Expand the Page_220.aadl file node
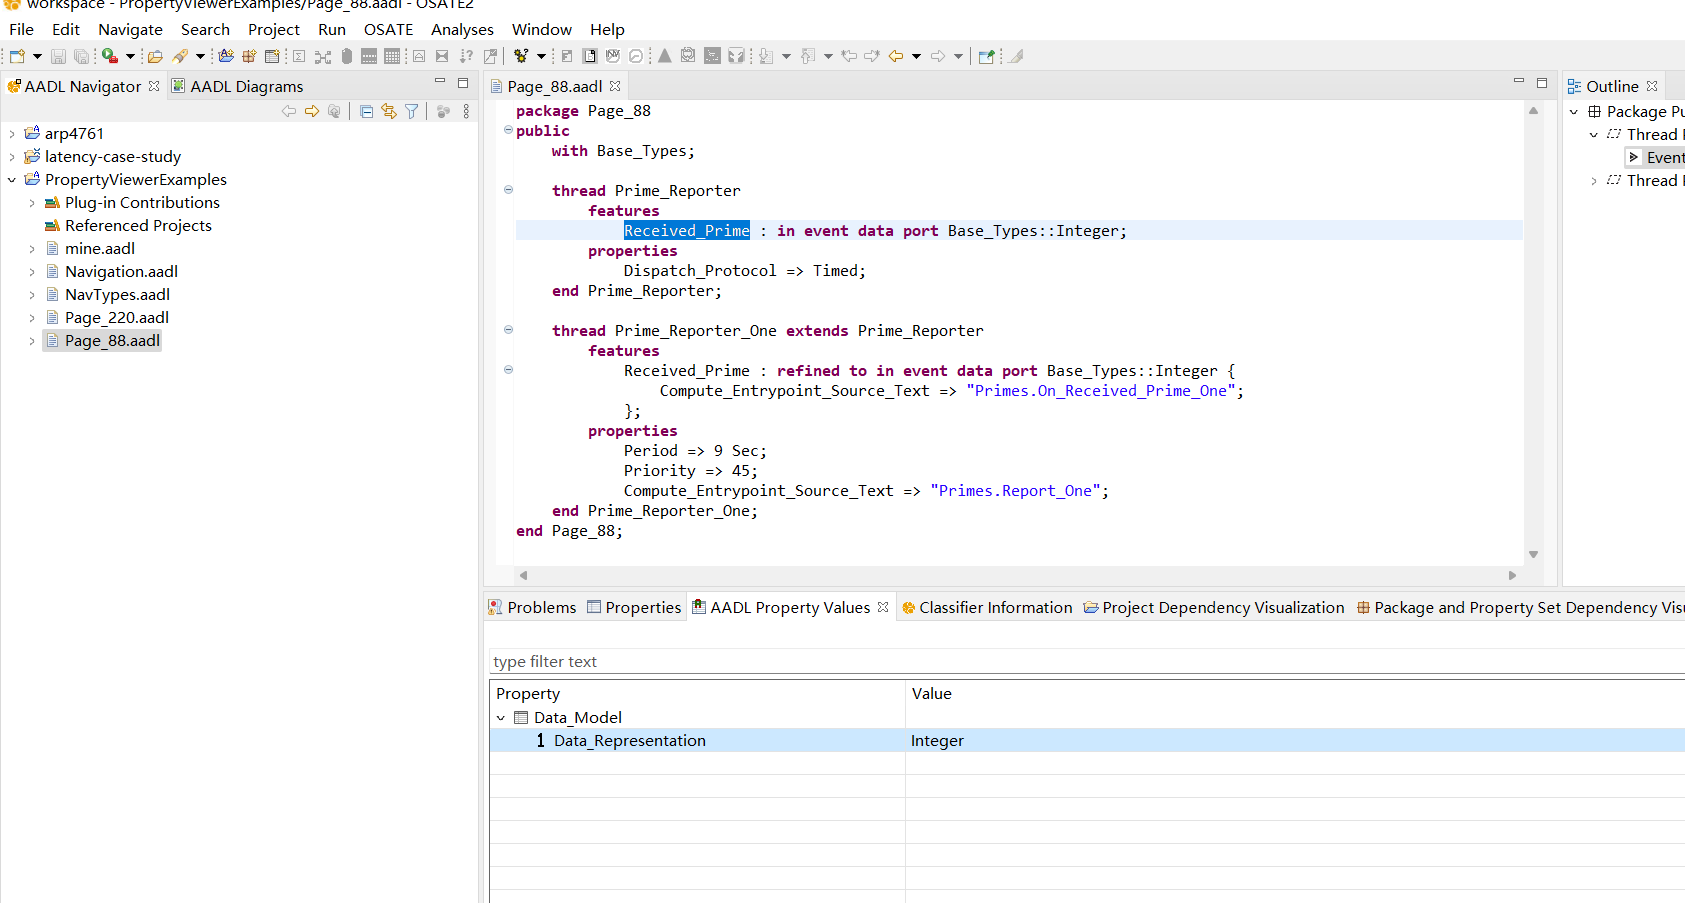1685x903 pixels. tap(32, 317)
